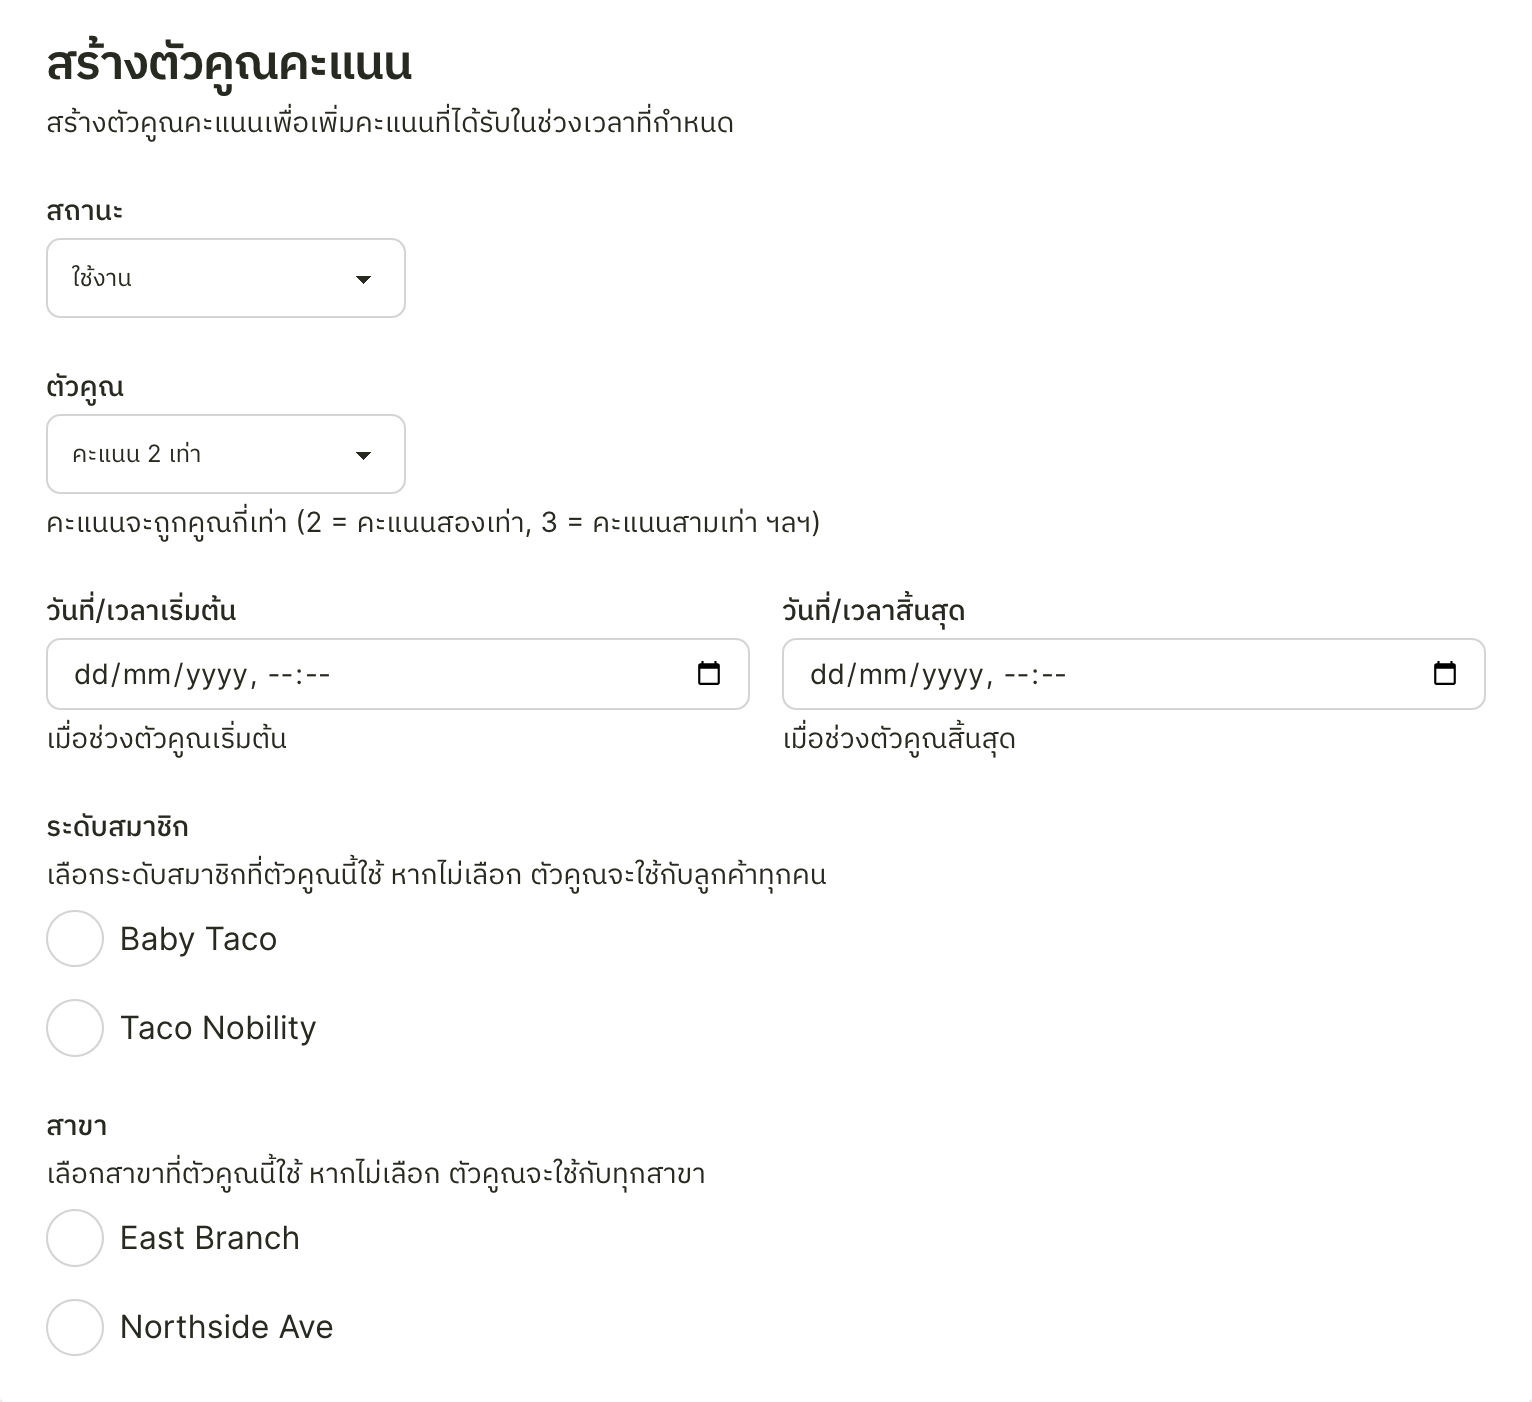Click the multiplier explanation hint text
Screen dimensions: 1532x1402
click(x=433, y=522)
